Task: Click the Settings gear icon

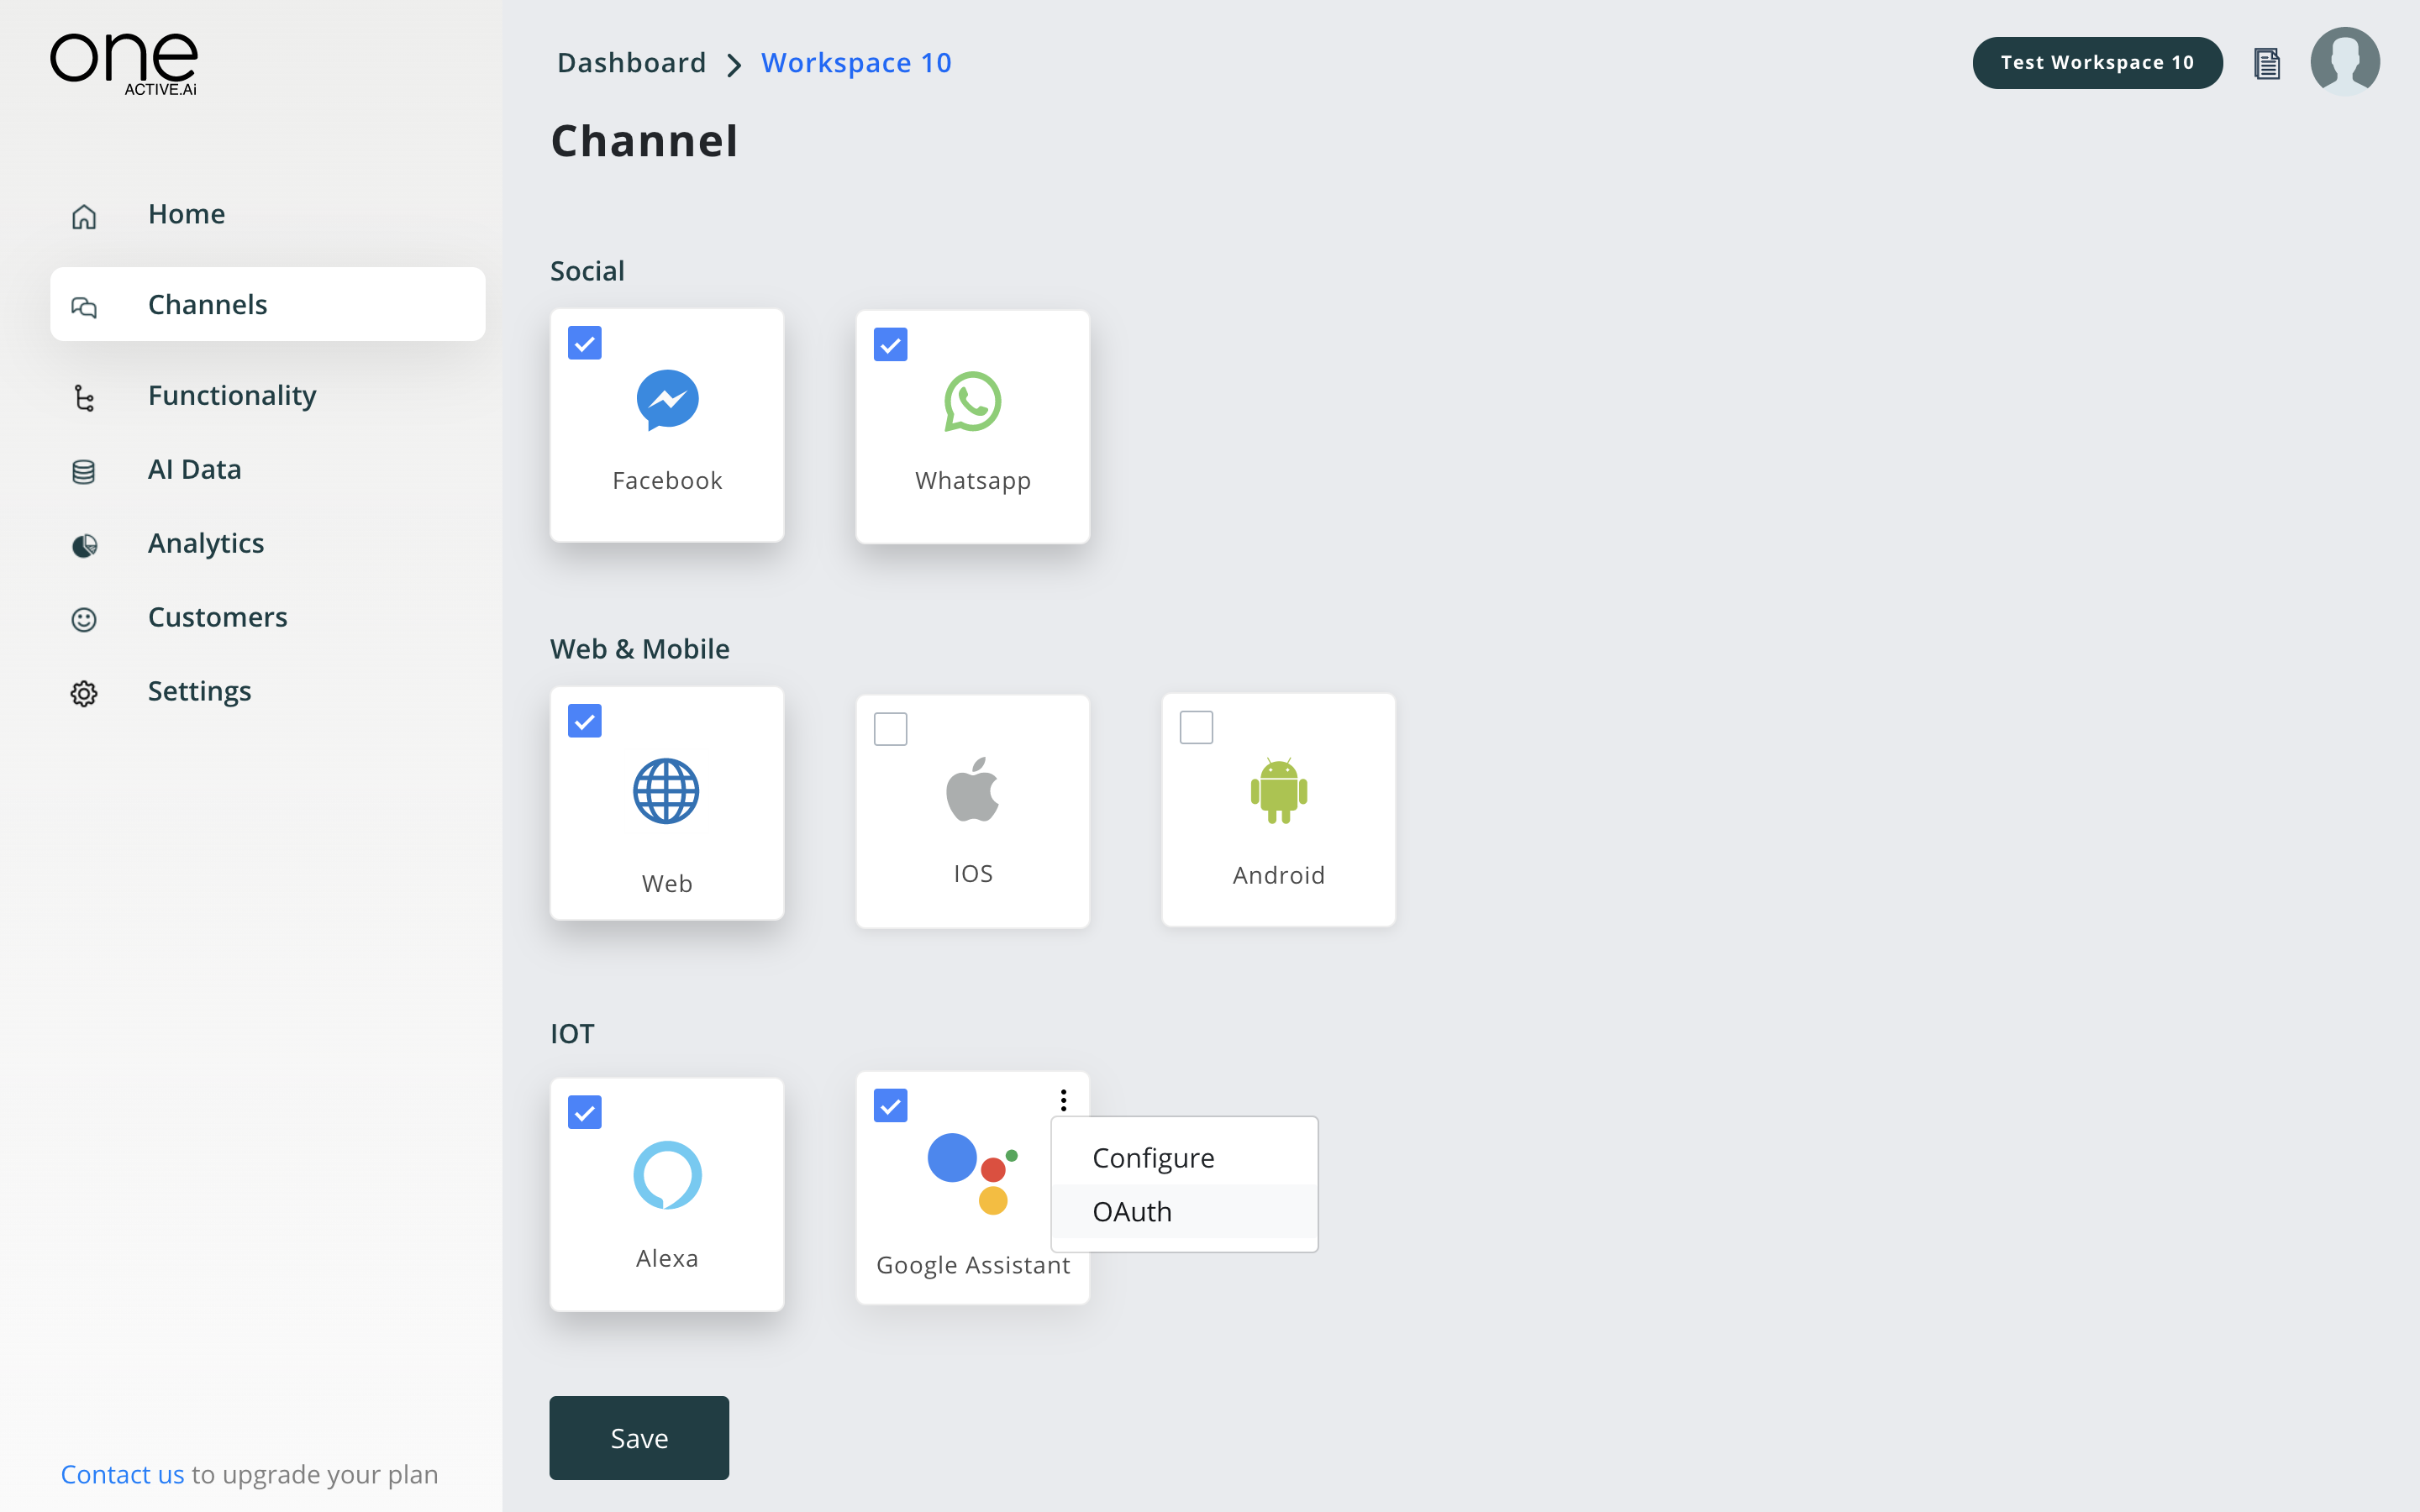Action: 84,693
